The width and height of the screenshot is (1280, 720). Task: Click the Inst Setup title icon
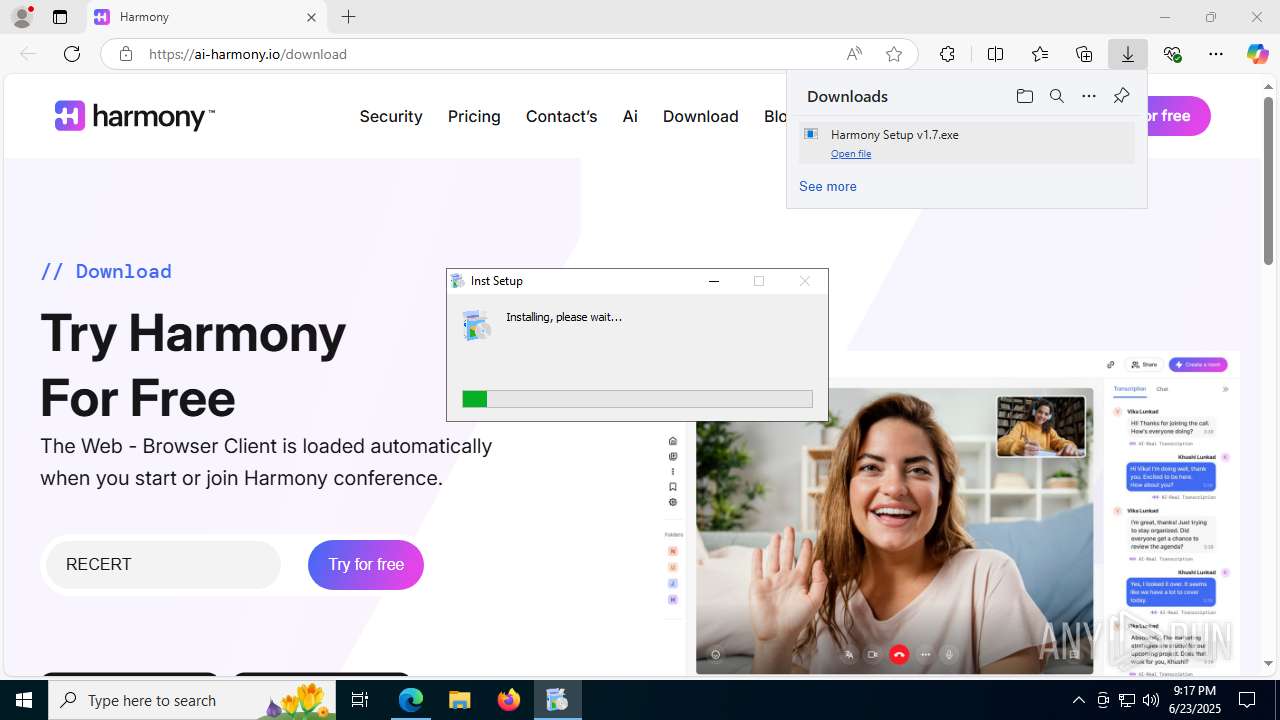click(x=458, y=281)
